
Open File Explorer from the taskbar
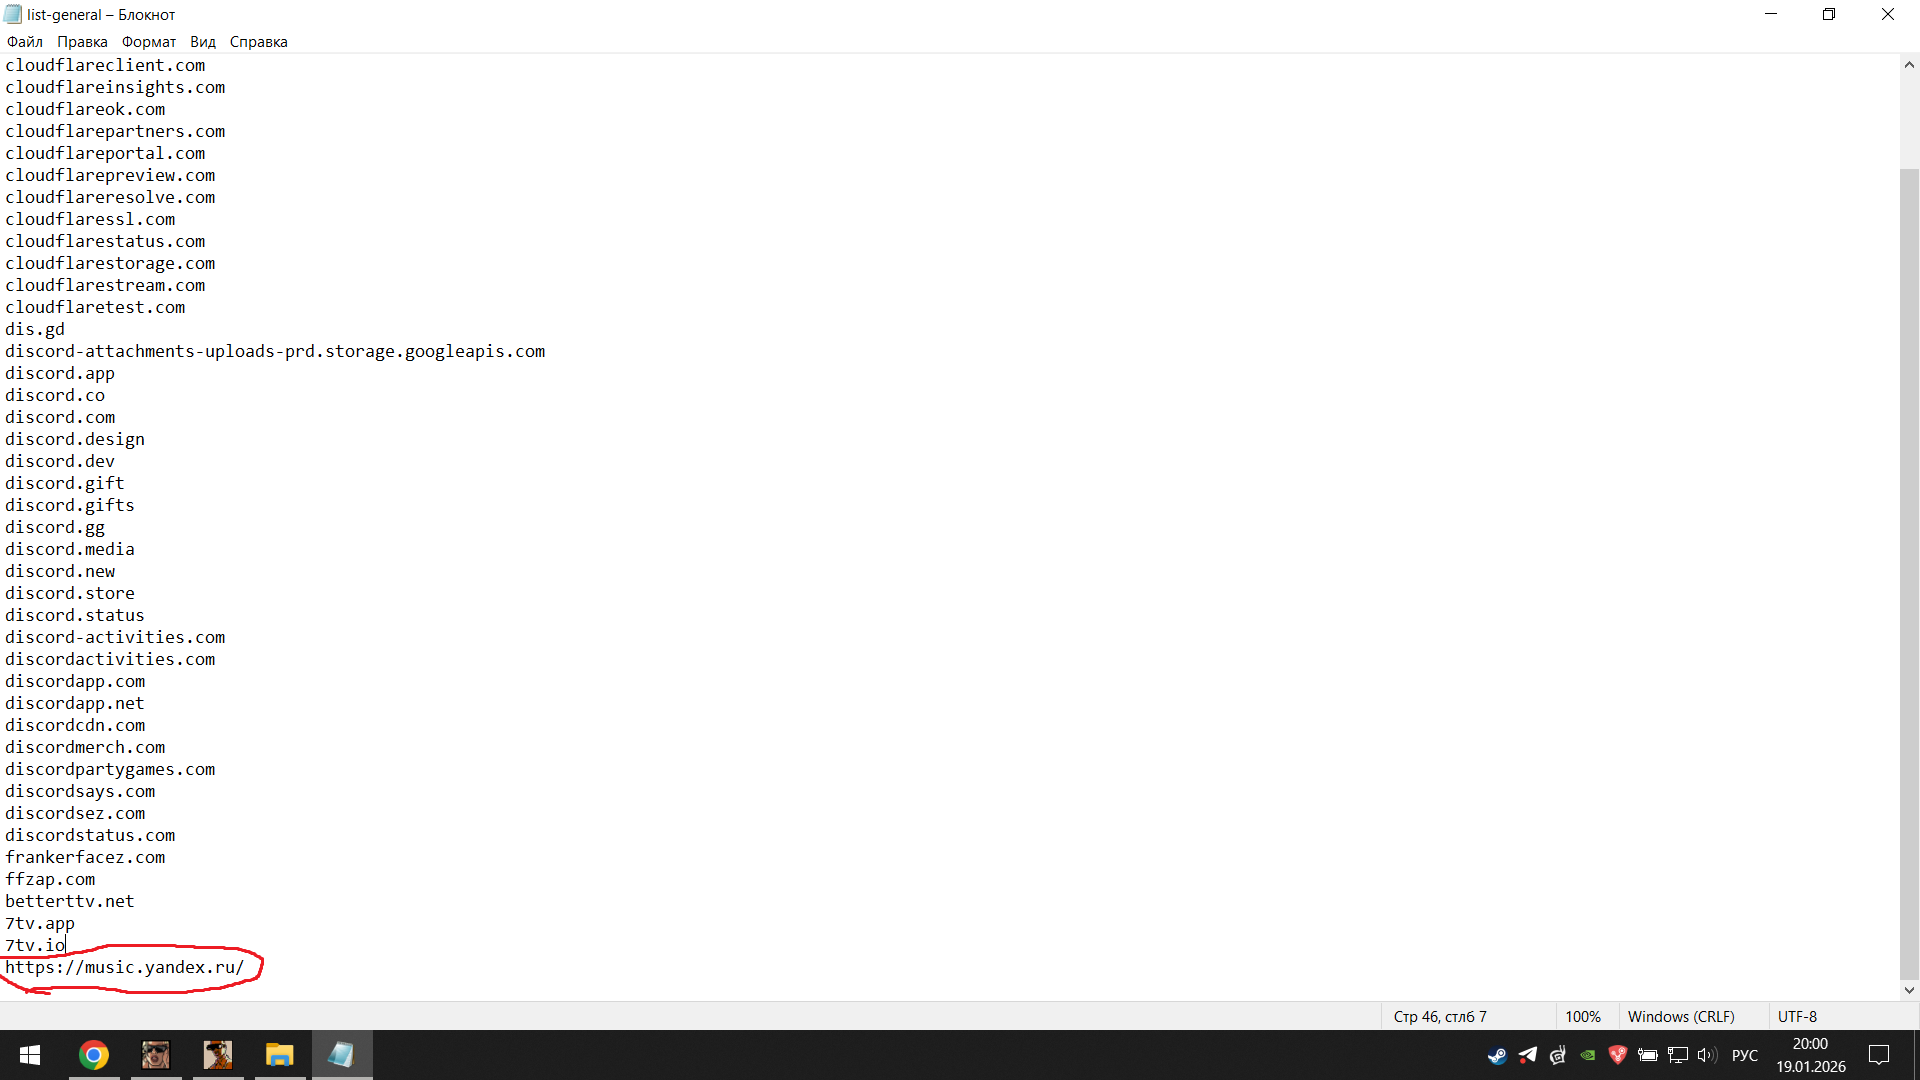click(x=279, y=1055)
